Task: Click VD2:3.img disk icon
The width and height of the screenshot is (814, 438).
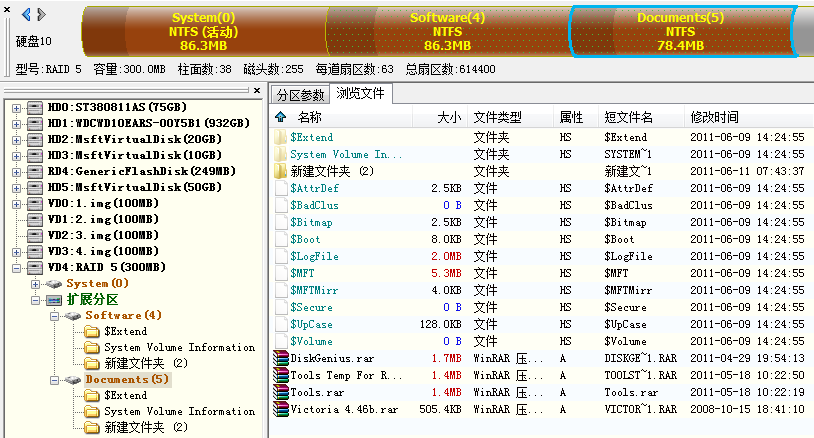Action: click(x=35, y=236)
